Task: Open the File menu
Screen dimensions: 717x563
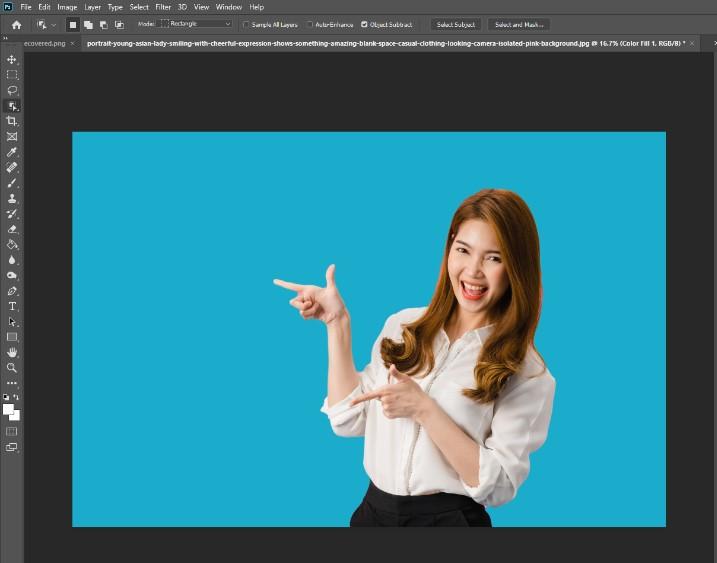Action: [26, 7]
